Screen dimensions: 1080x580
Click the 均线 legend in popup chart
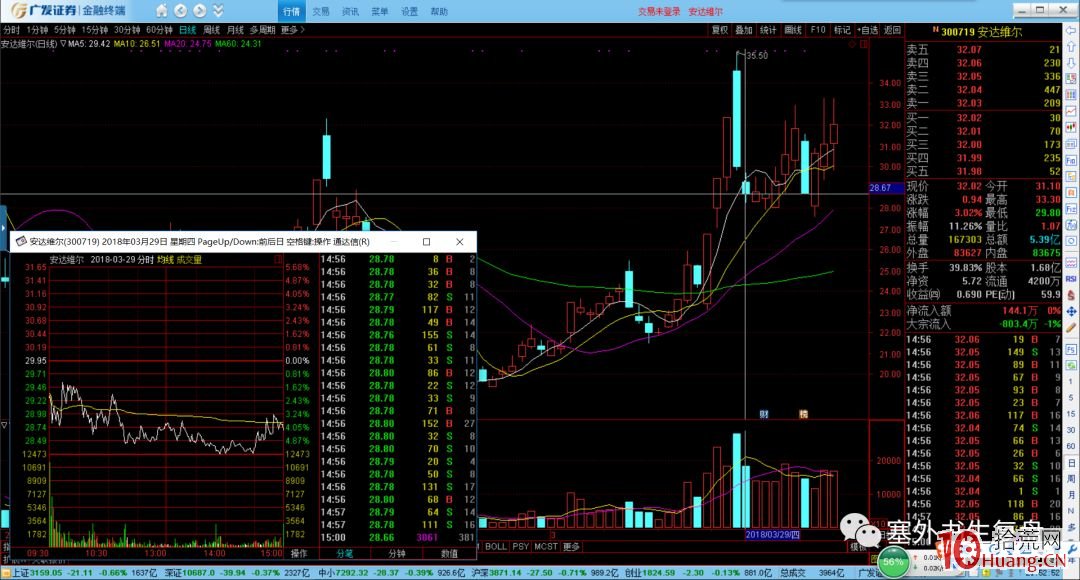coord(165,260)
